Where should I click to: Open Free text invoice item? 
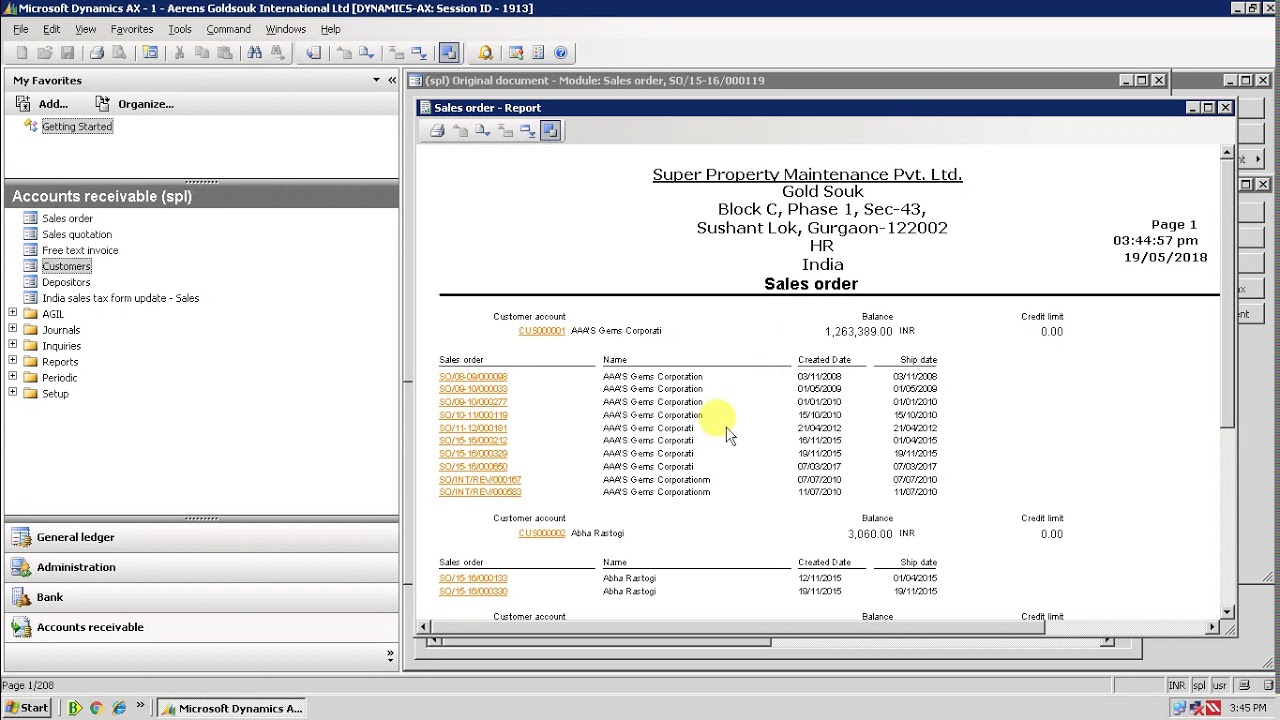click(80, 250)
